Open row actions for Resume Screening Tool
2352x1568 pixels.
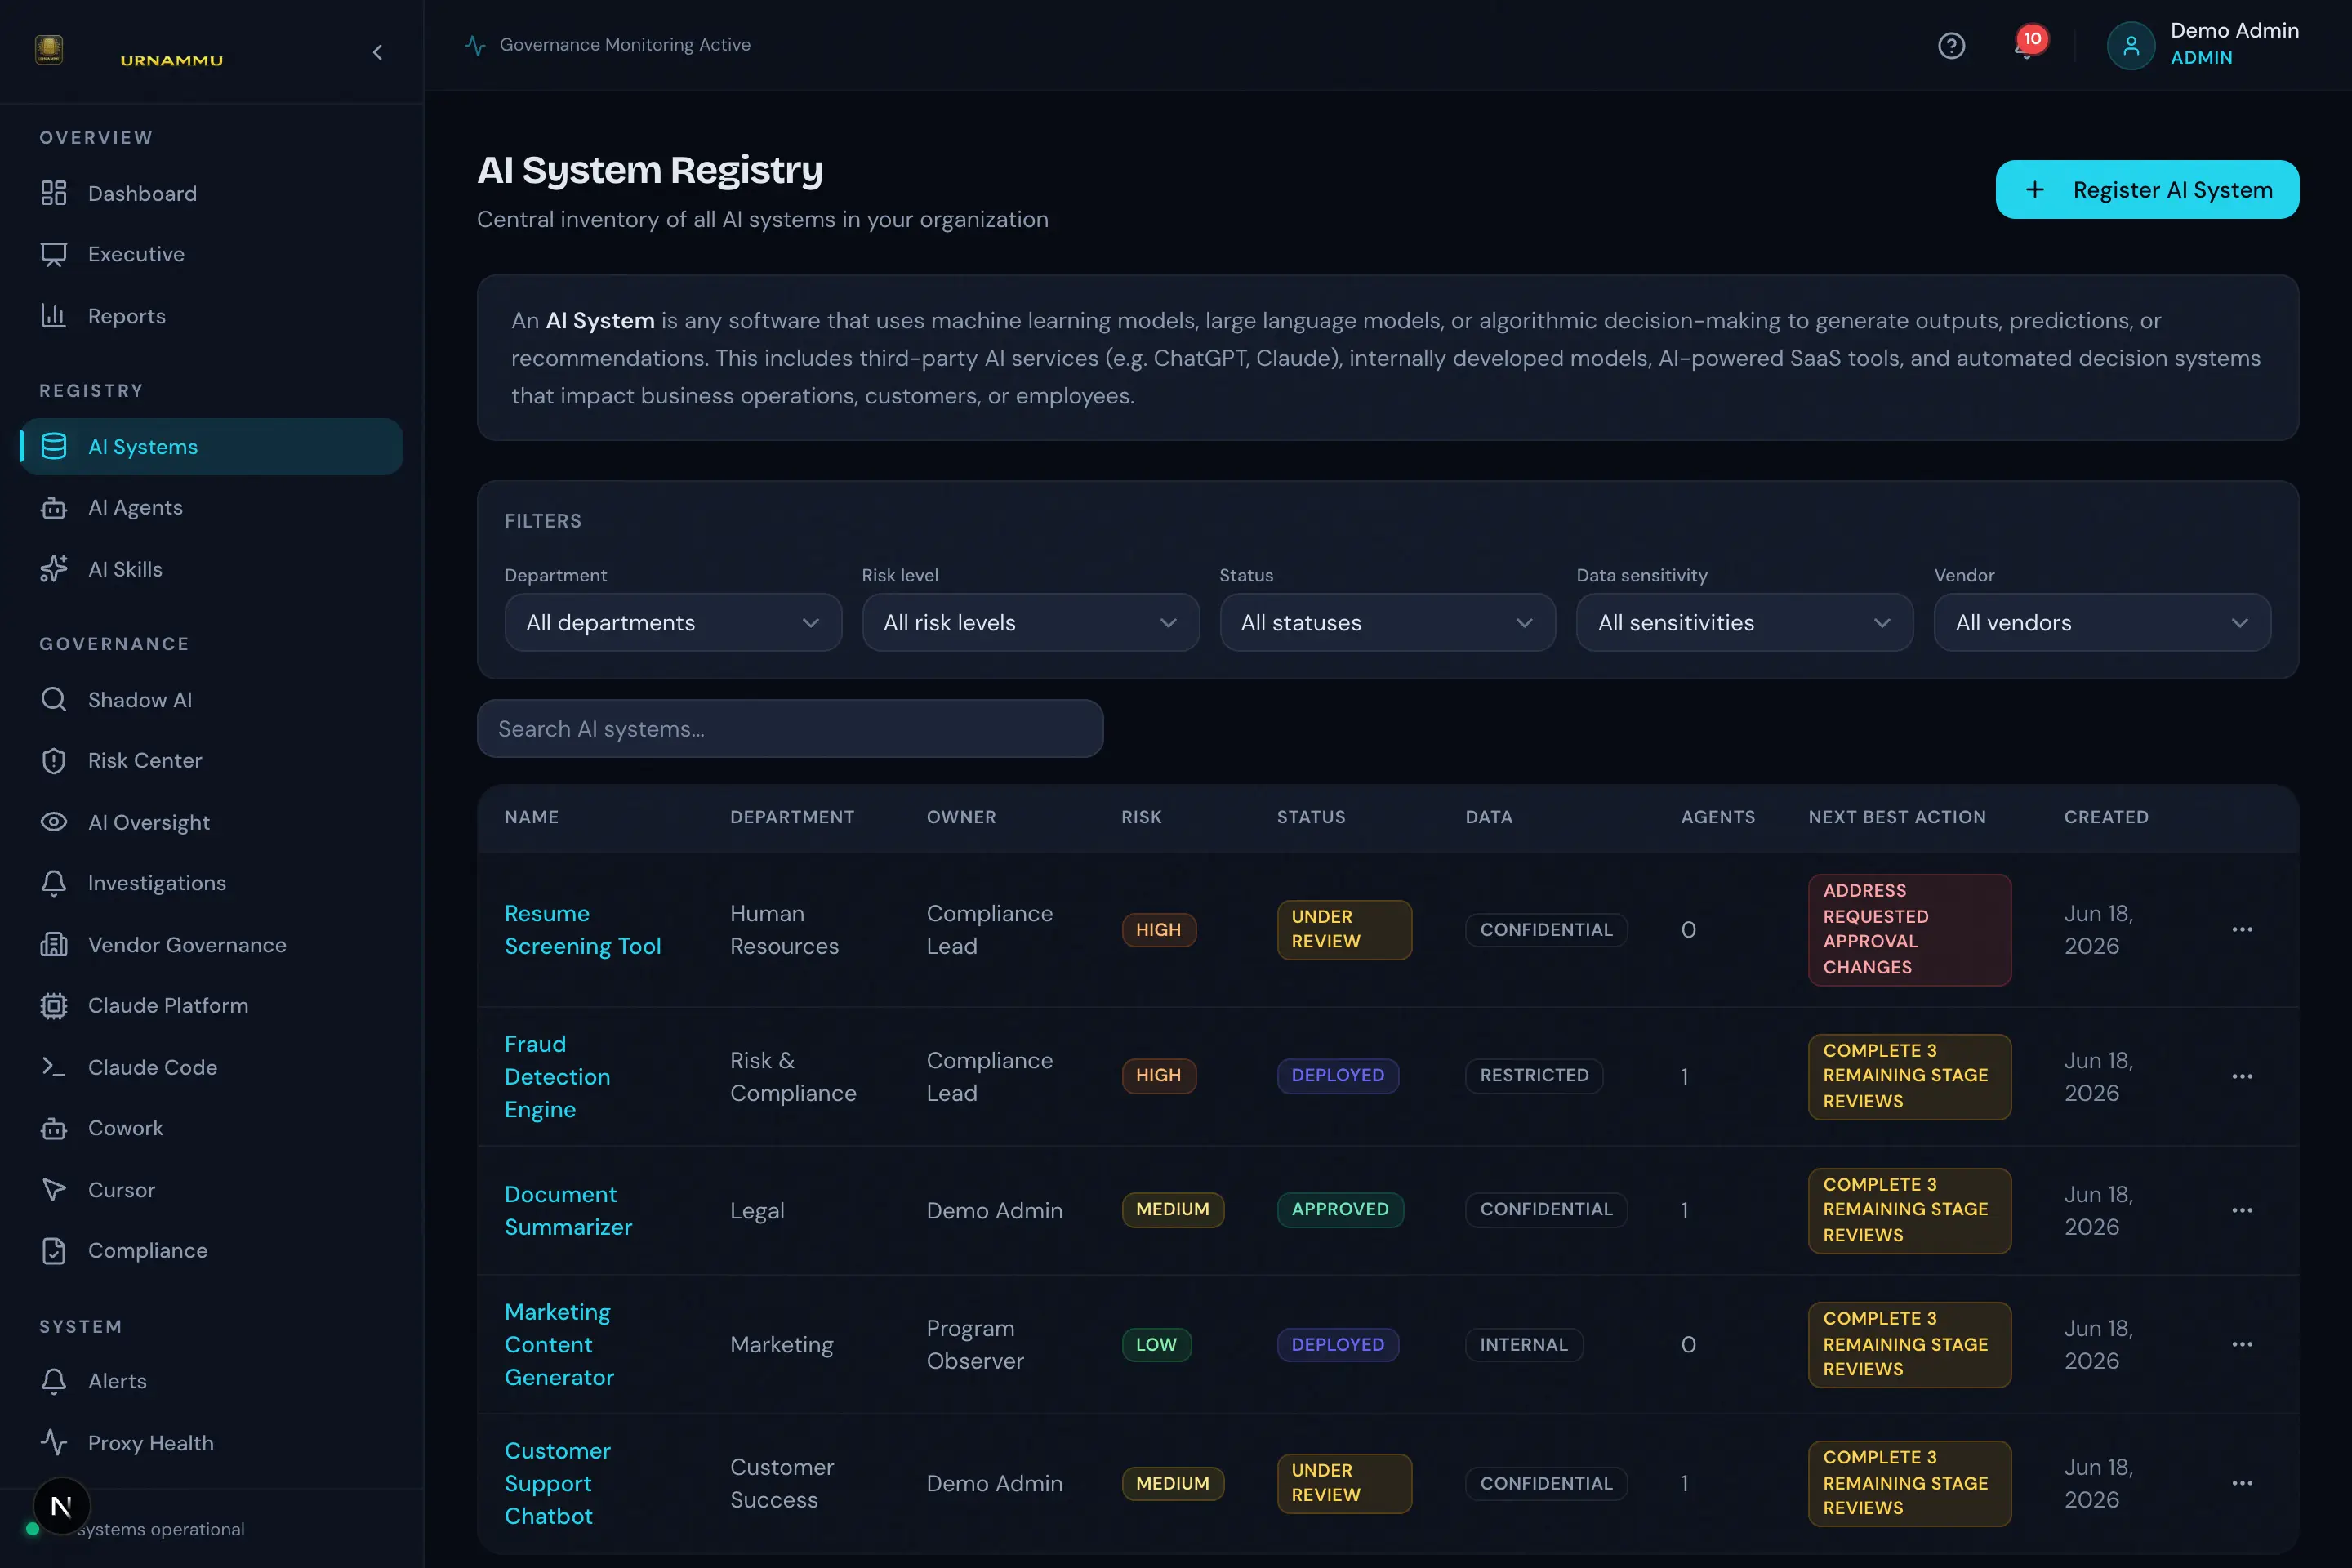coord(2242,930)
